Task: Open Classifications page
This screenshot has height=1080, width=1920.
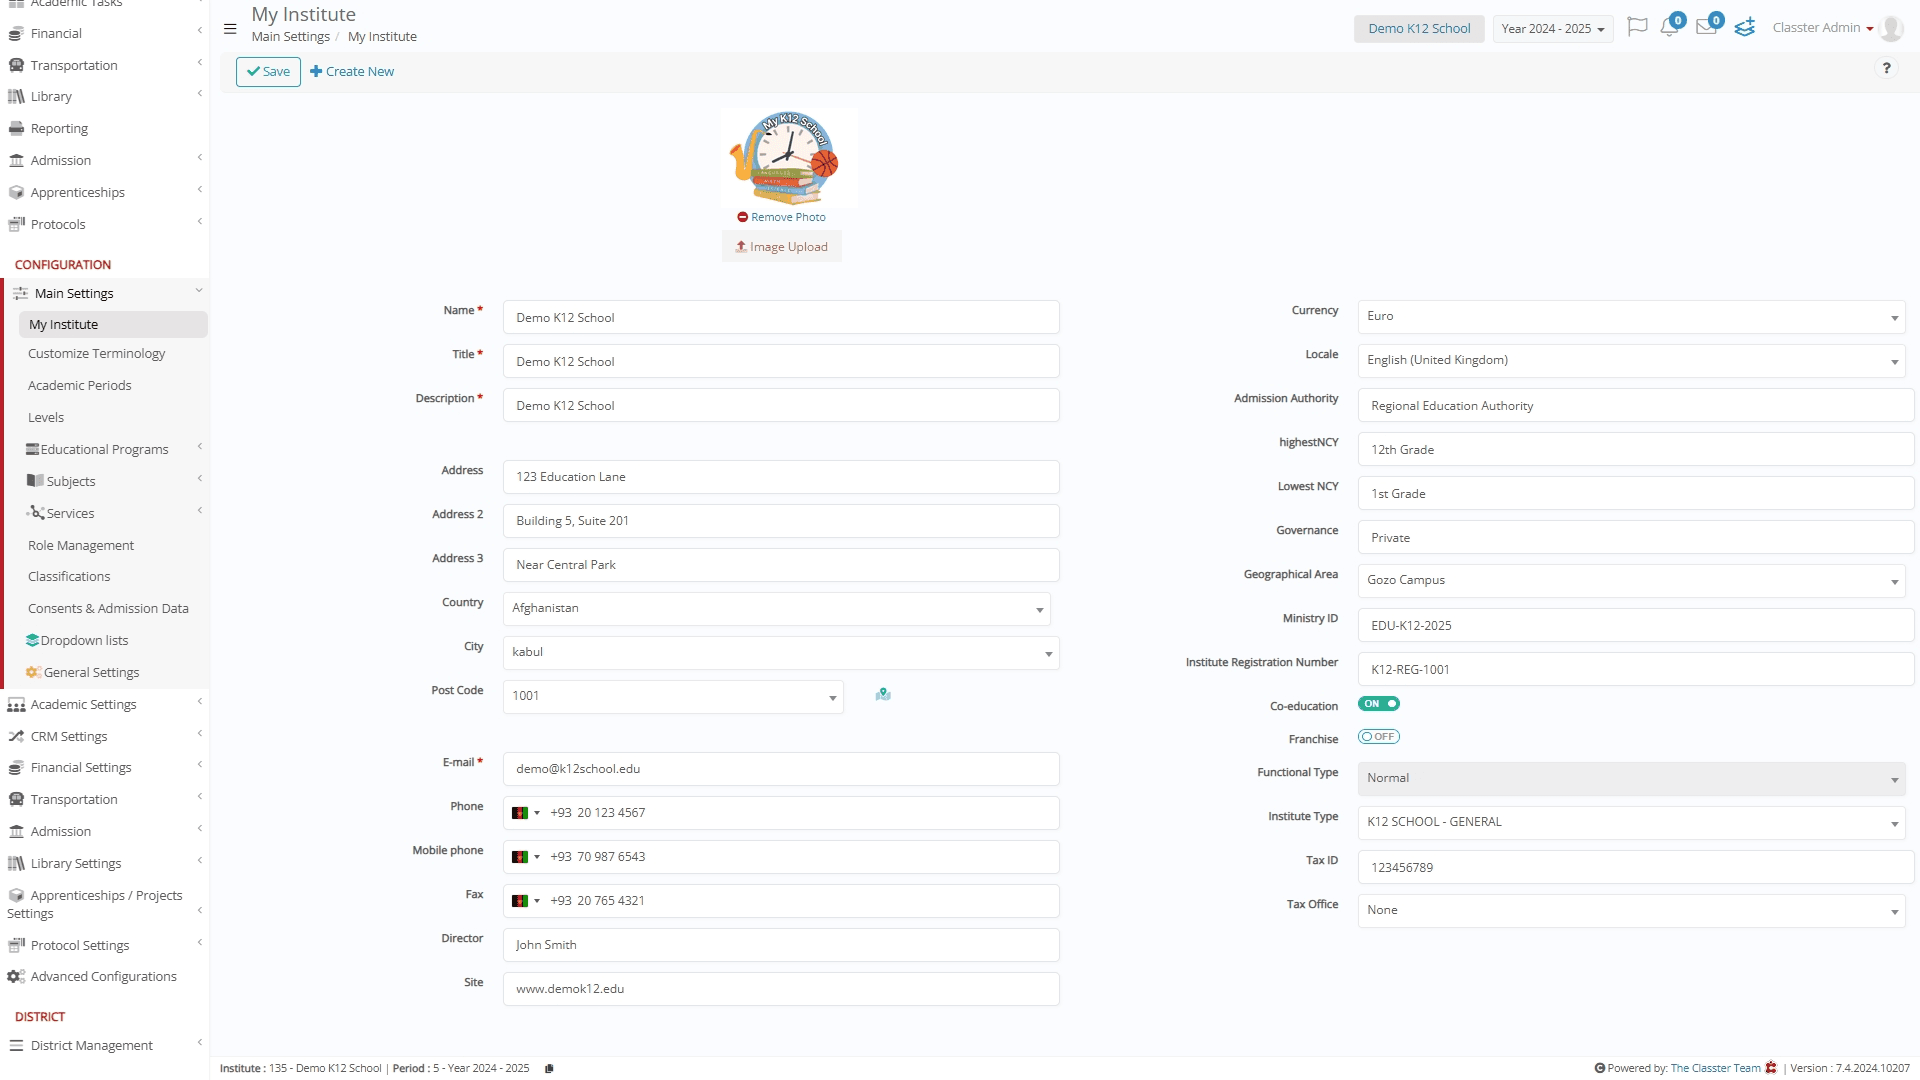Action: [x=69, y=577]
